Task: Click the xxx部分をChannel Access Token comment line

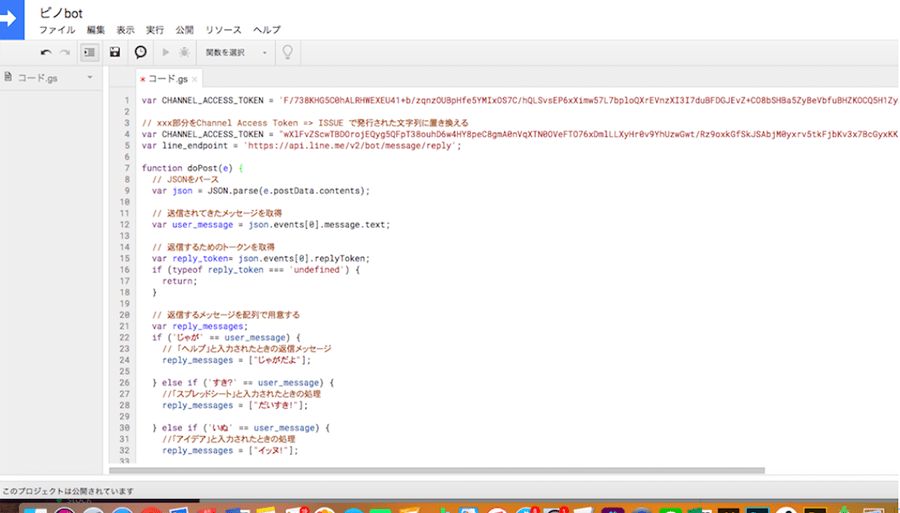Action: tap(305, 123)
